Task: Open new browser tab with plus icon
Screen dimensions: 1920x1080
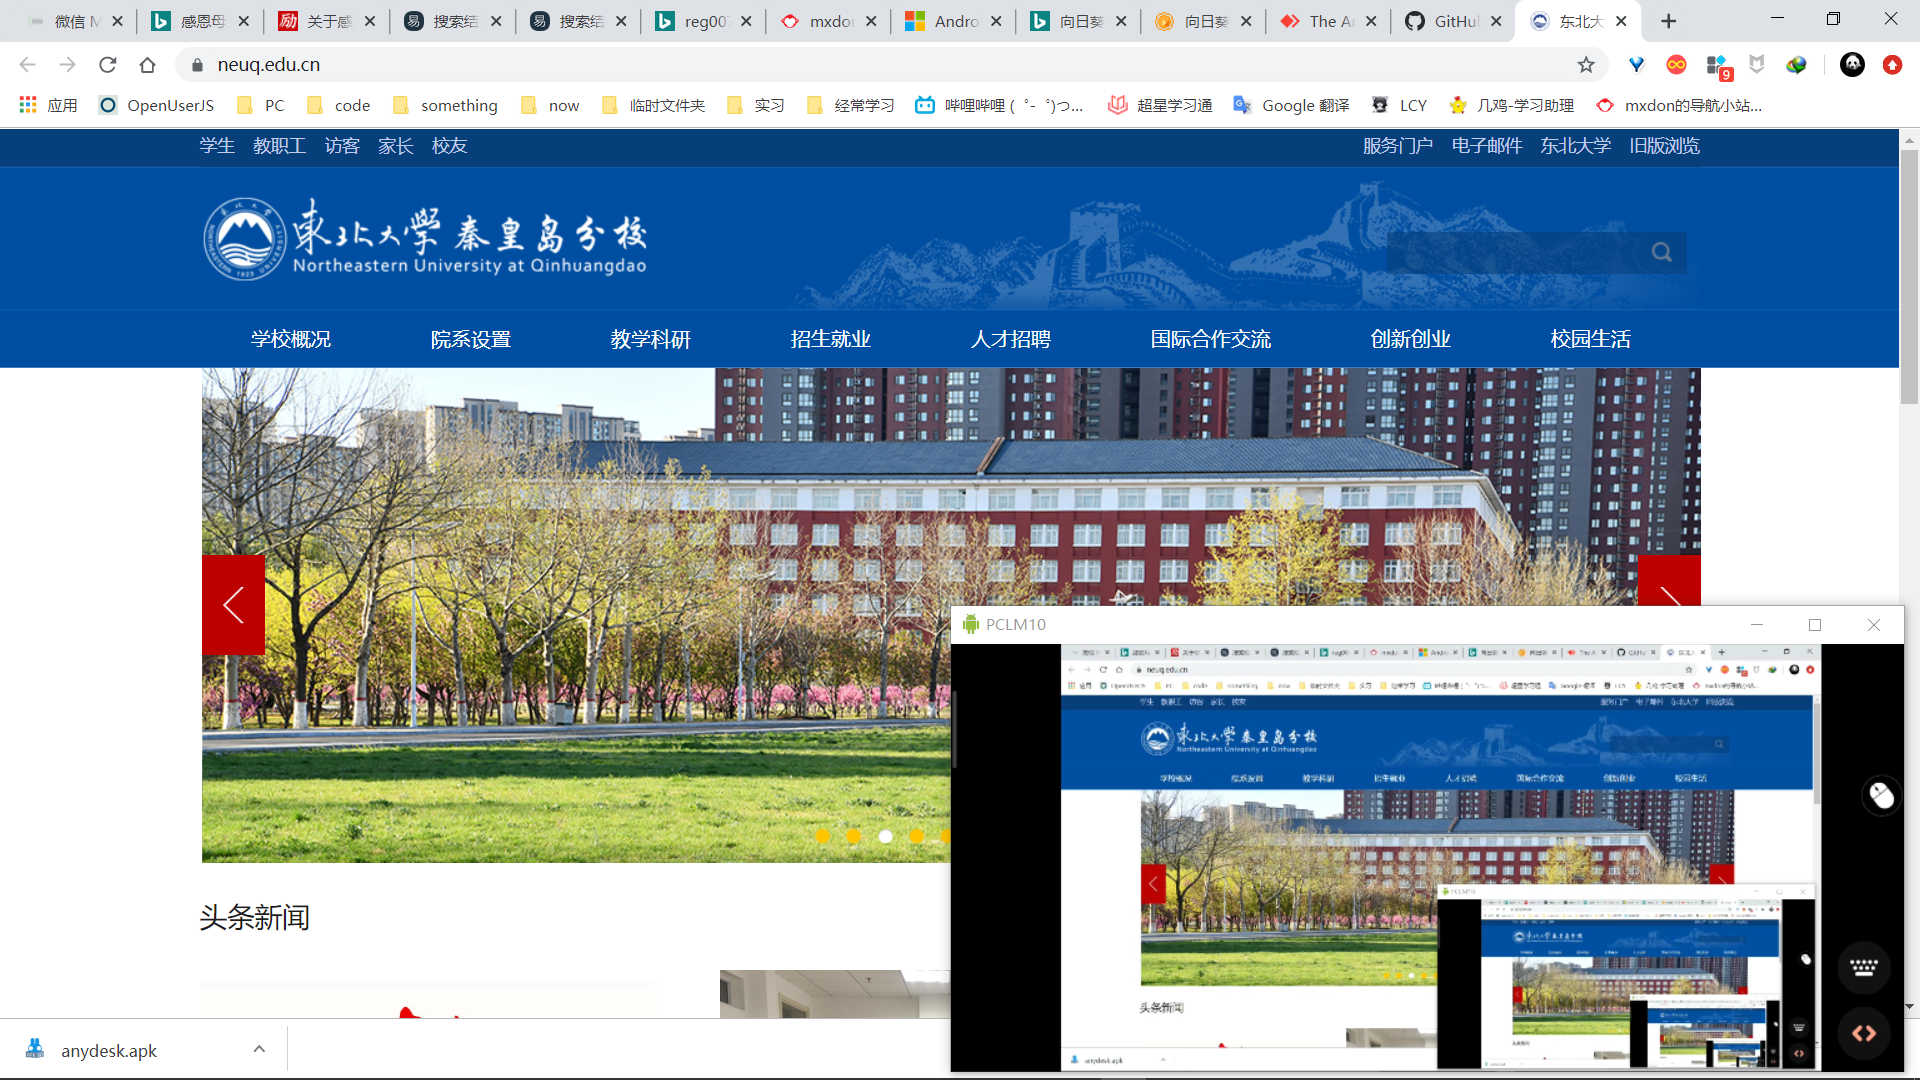Action: tap(1668, 21)
